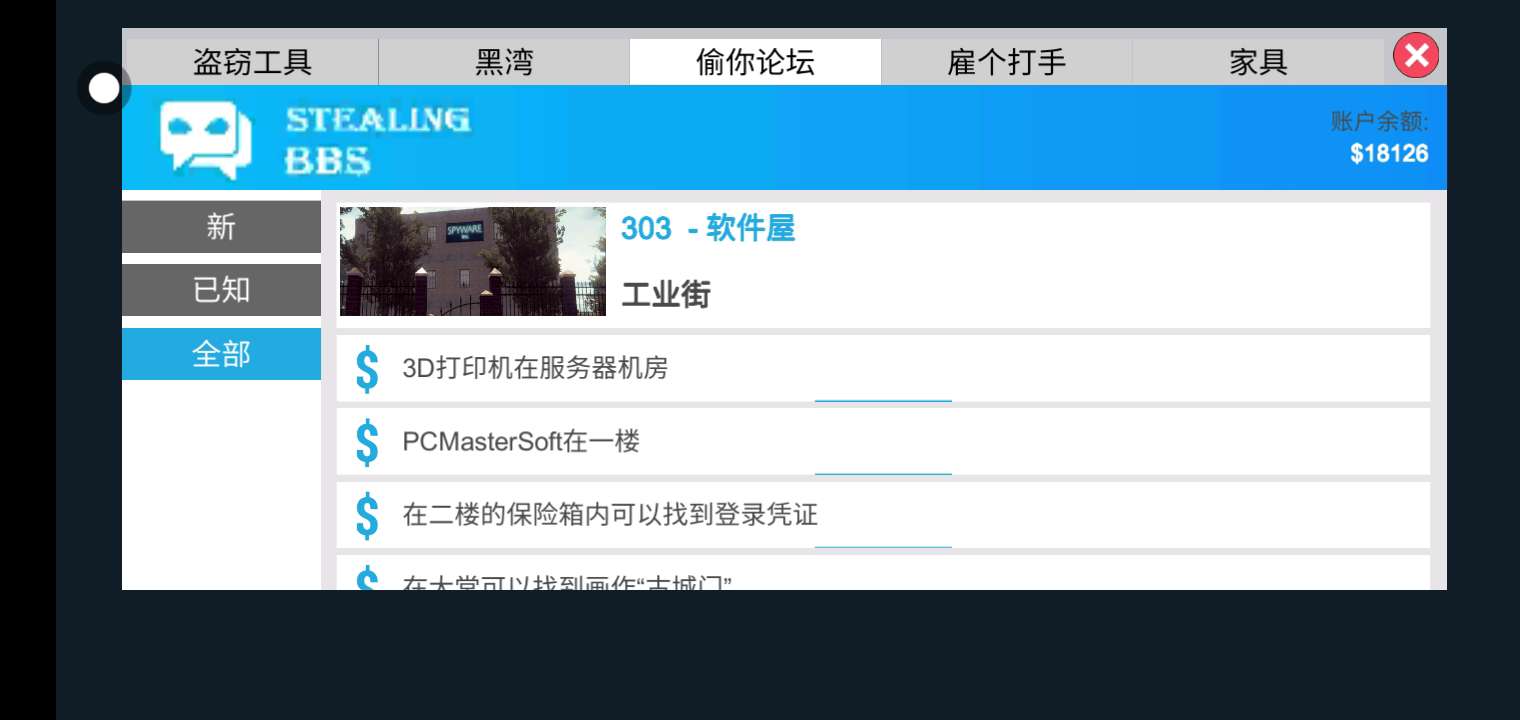The image size is (1520, 720).
Task: Open the 303 - 软件屋 building thumbnail
Action: click(473, 262)
